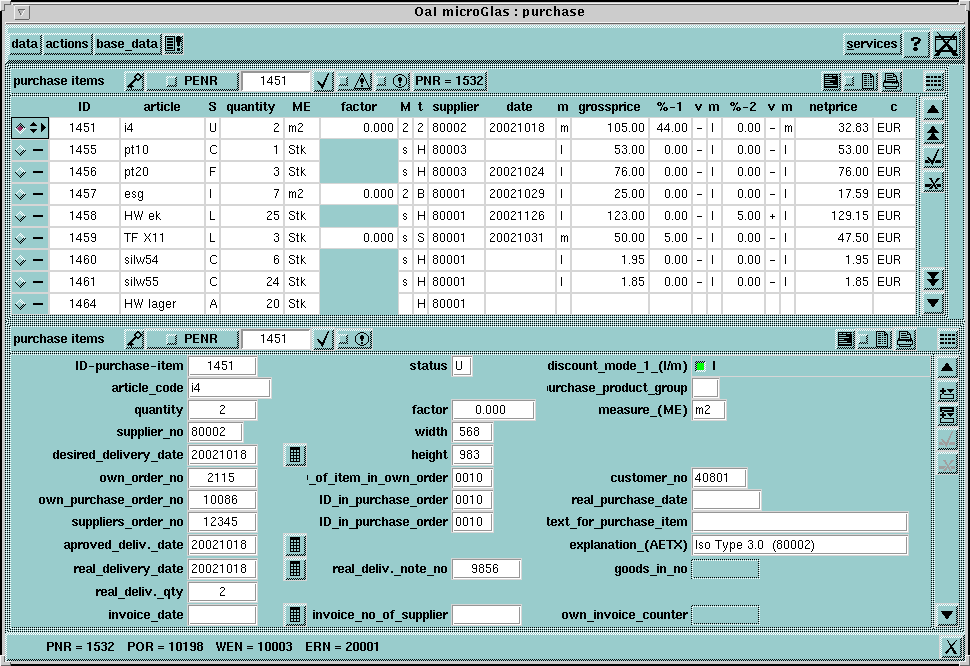The width and height of the screenshot is (970, 666).
Task: Click the warning triangle icon in the upper toolbar
Action: (x=362, y=81)
